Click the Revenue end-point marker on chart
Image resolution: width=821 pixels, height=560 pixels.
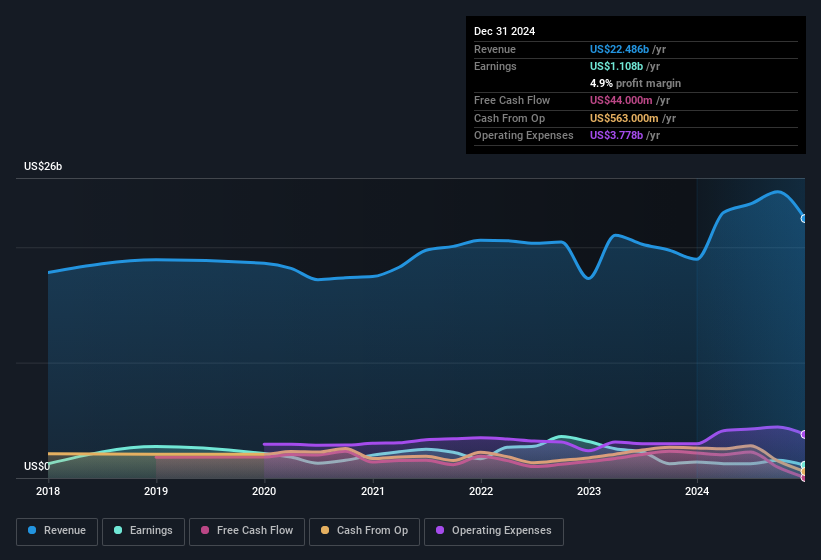[804, 218]
